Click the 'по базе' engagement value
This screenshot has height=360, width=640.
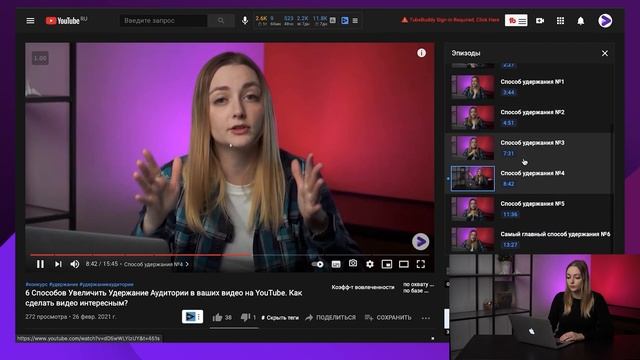coord(416,291)
